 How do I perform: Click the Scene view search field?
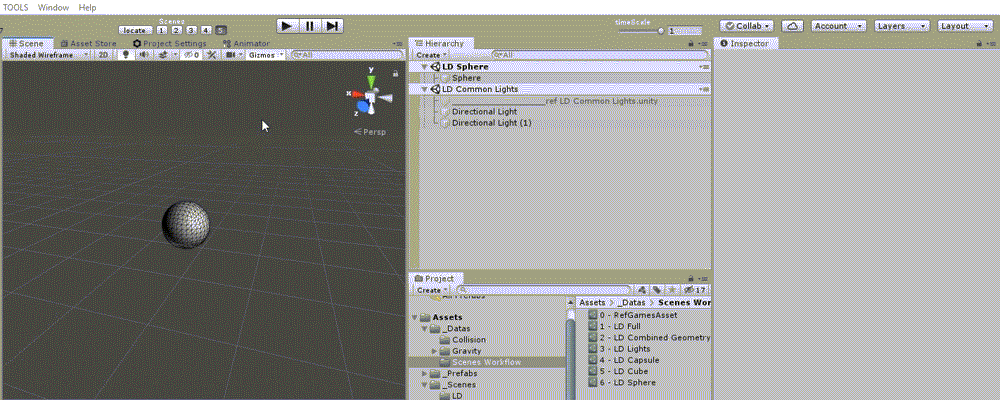346,55
